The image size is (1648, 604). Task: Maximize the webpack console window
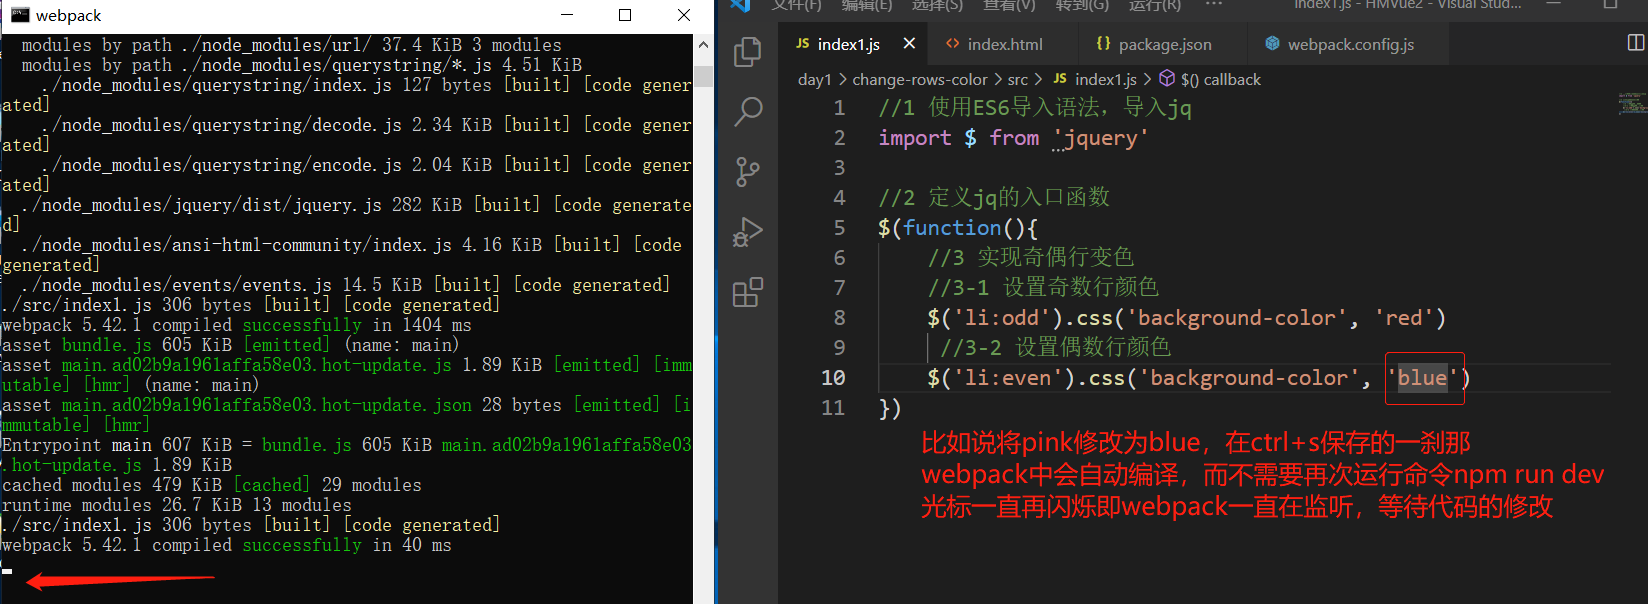625,15
